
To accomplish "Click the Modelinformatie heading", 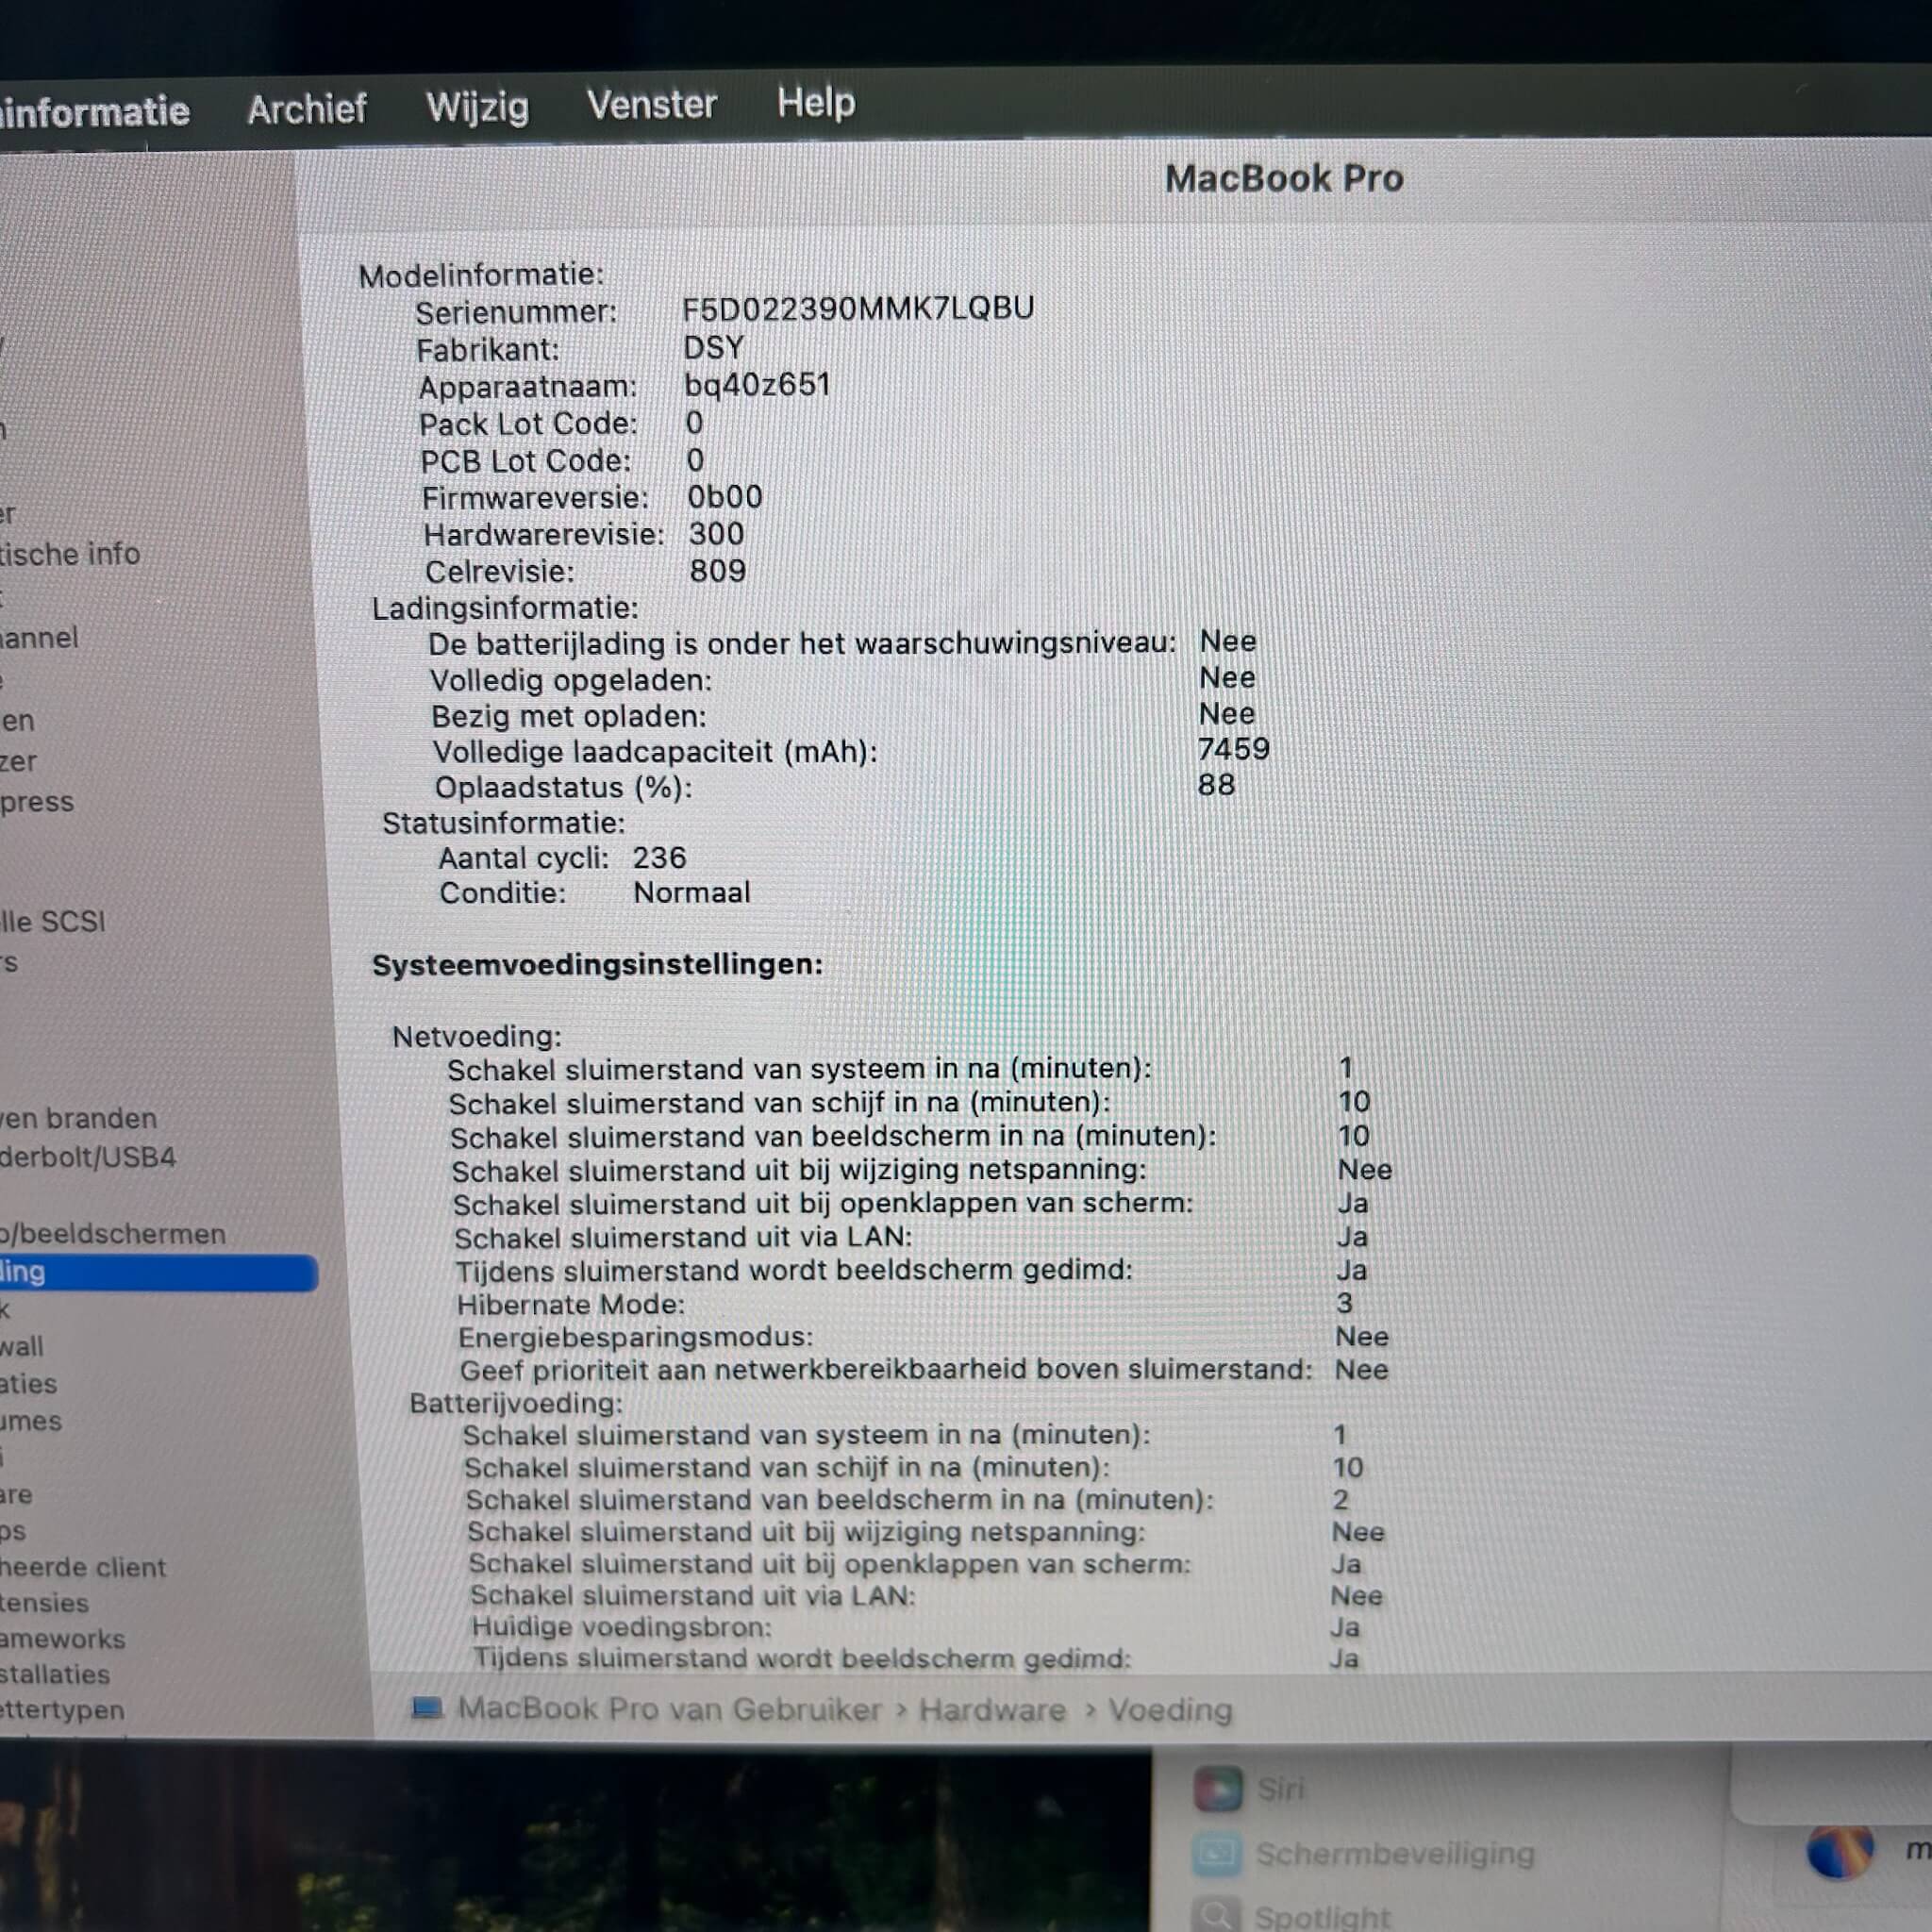I will pos(481,275).
